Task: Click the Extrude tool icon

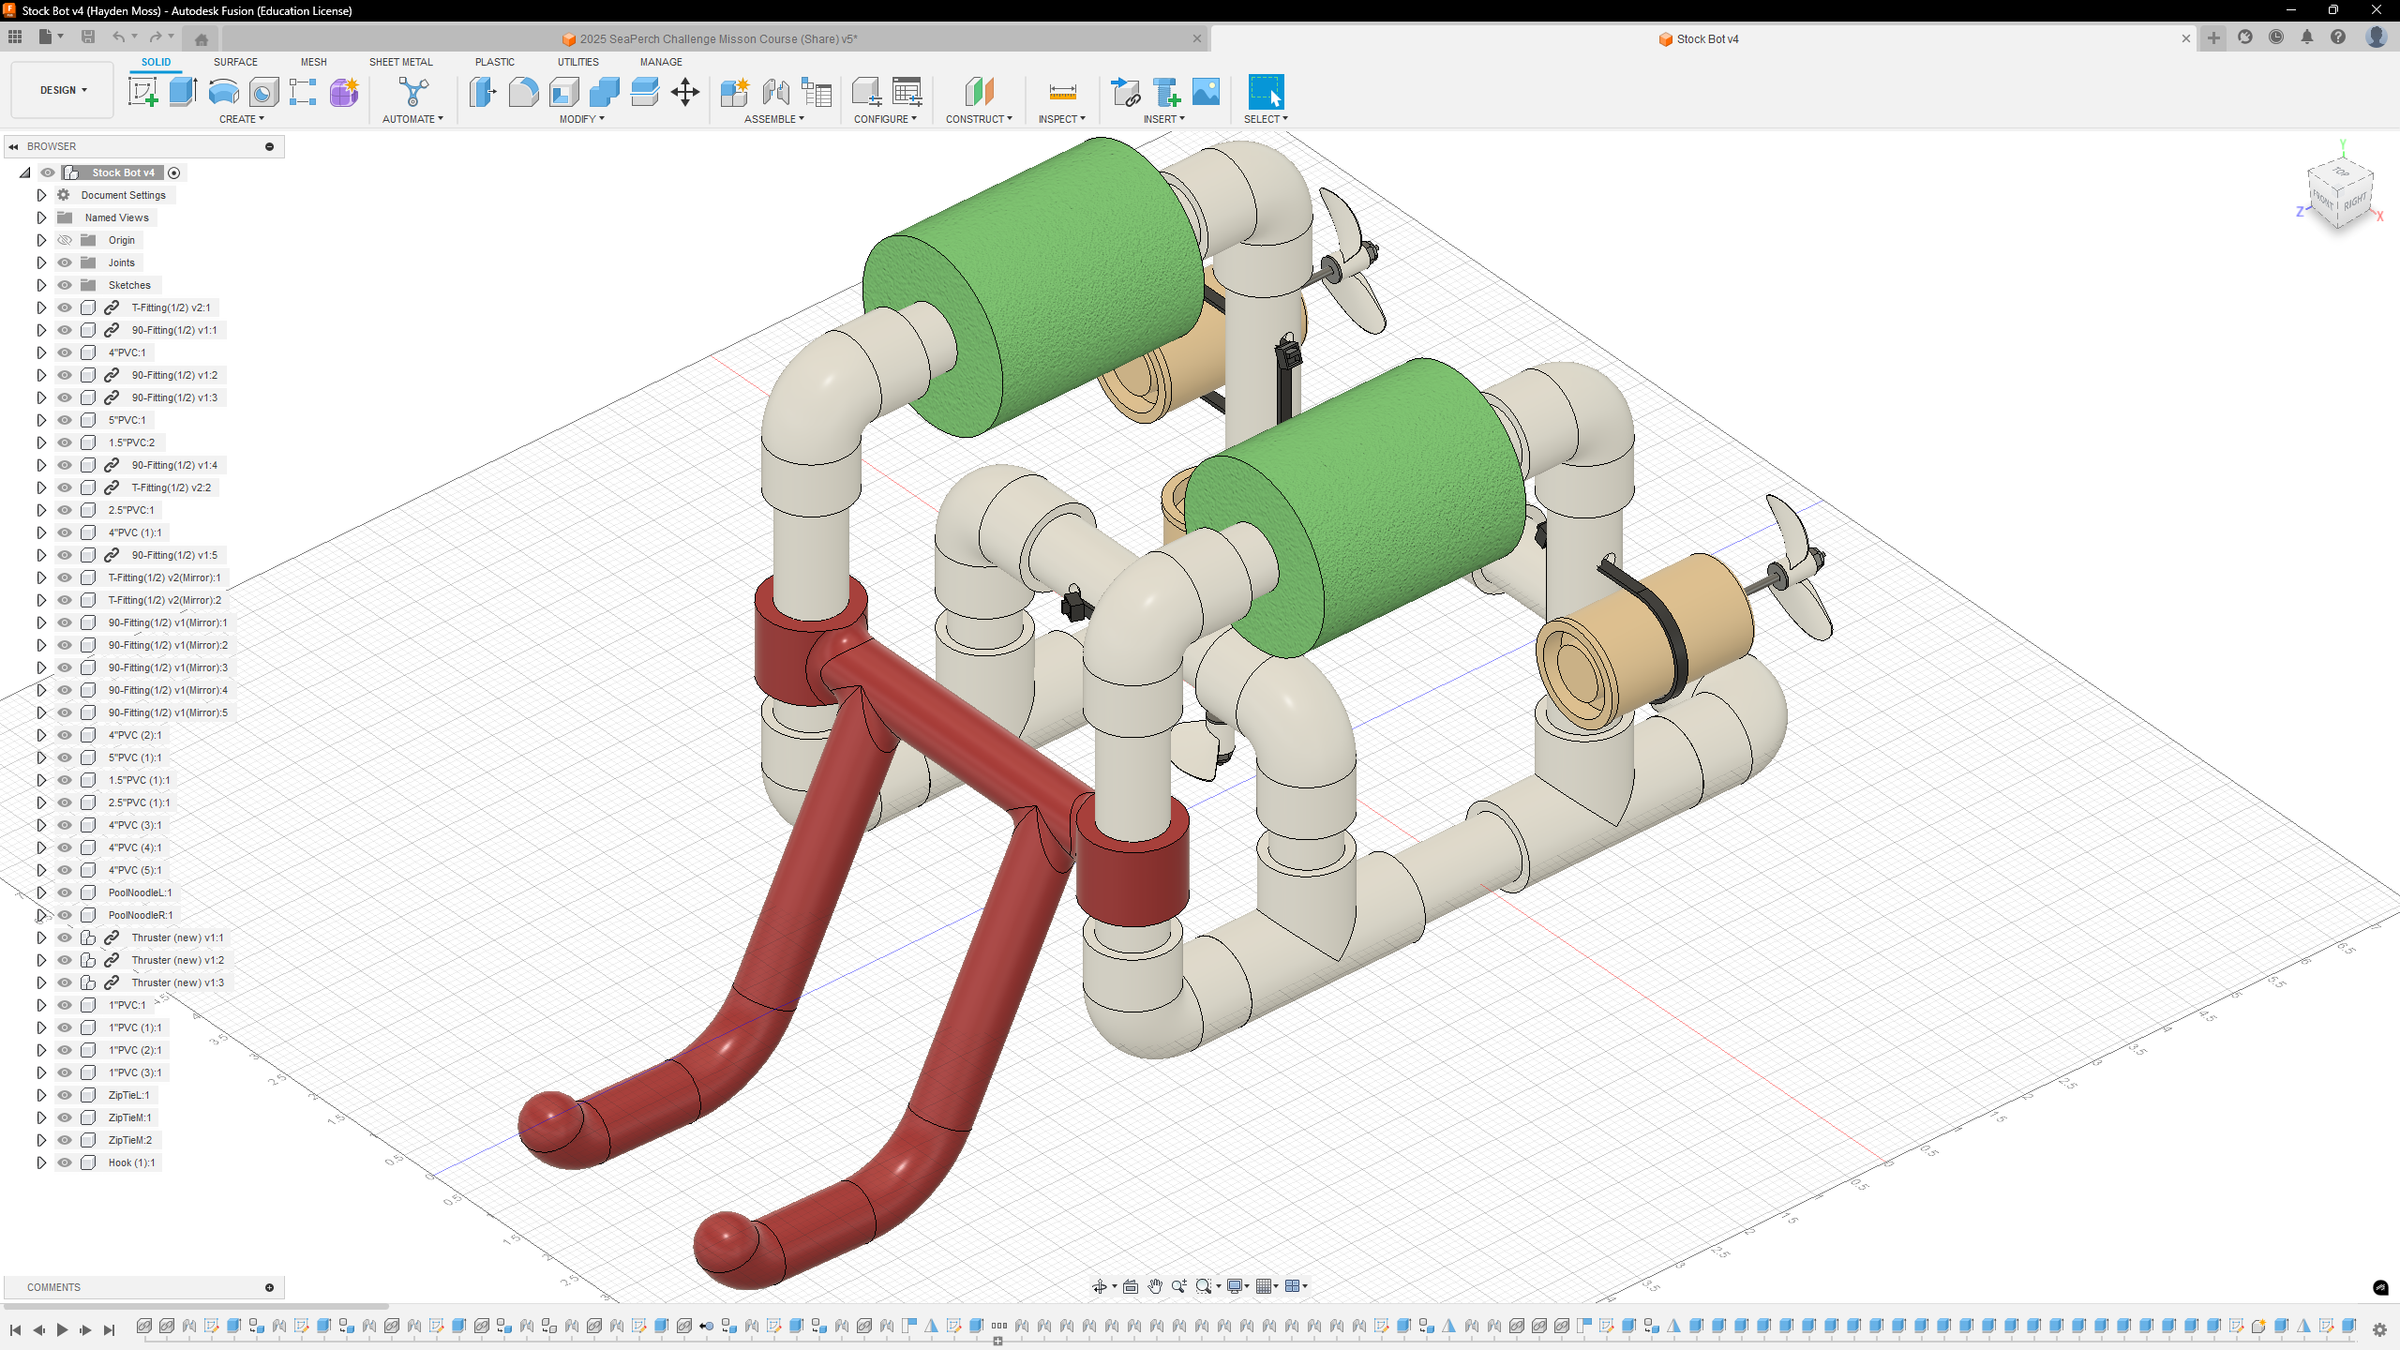Action: coord(183,92)
